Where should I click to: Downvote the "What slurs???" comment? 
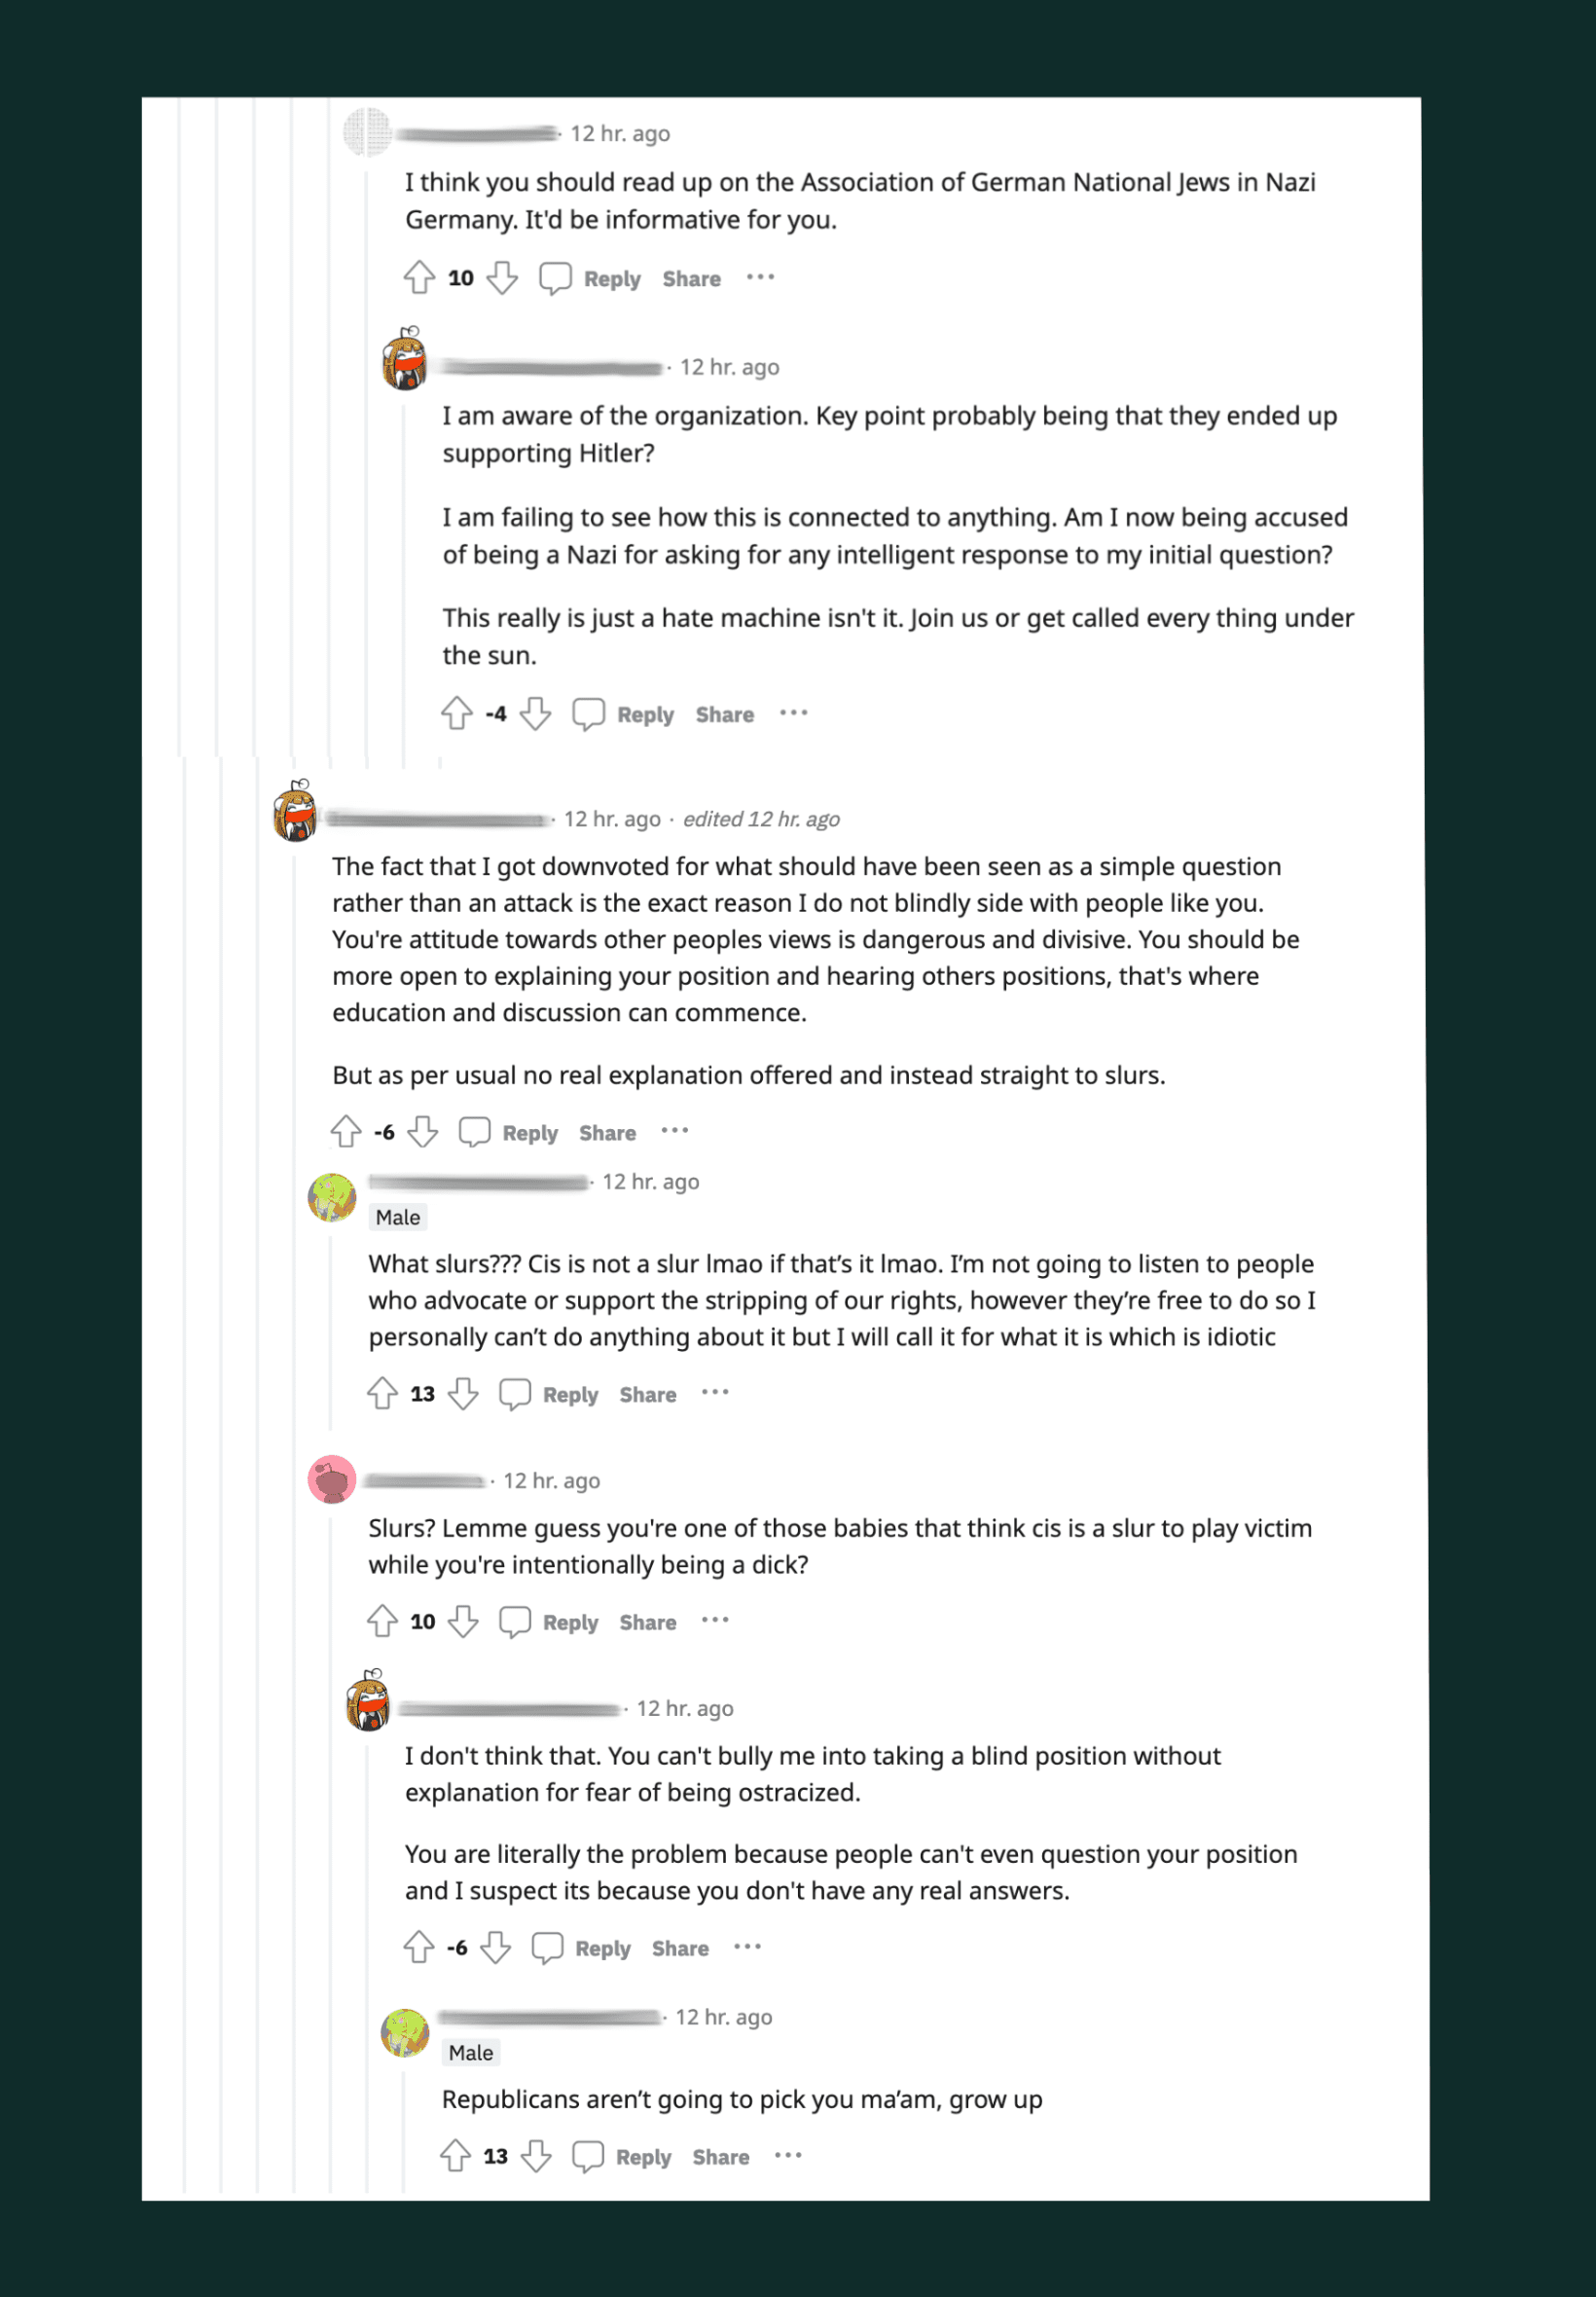[x=463, y=1394]
